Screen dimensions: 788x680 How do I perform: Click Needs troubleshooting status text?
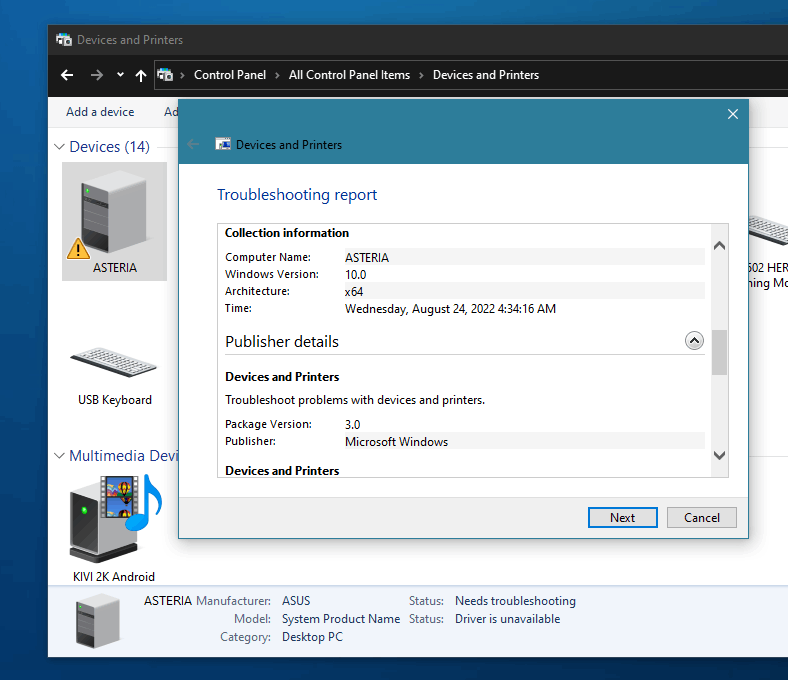click(x=515, y=601)
